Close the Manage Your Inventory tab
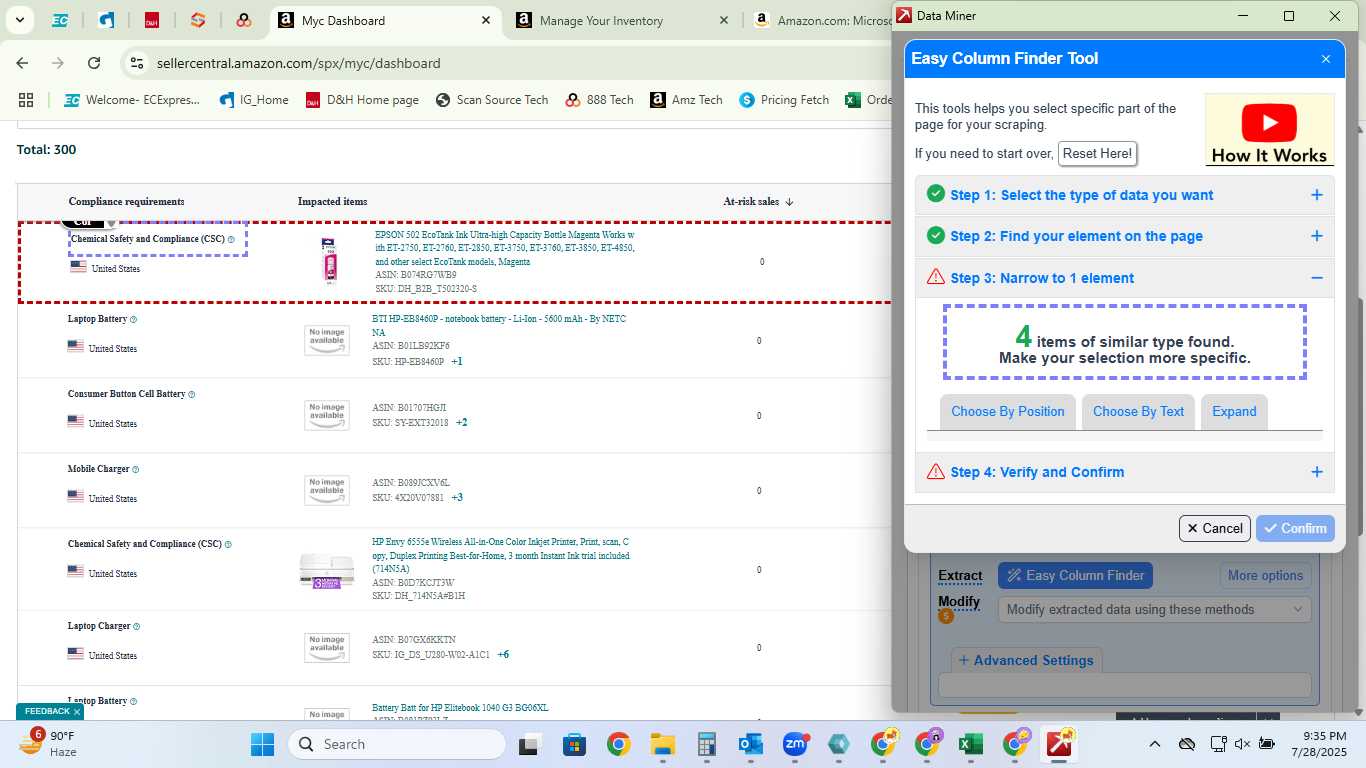 (x=724, y=20)
